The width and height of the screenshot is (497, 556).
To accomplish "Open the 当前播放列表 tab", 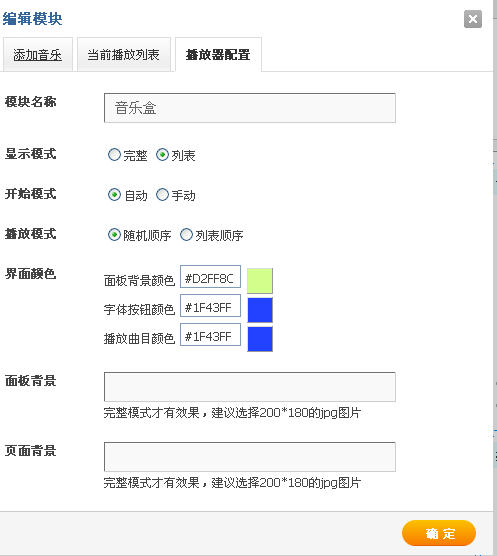I will (x=123, y=55).
